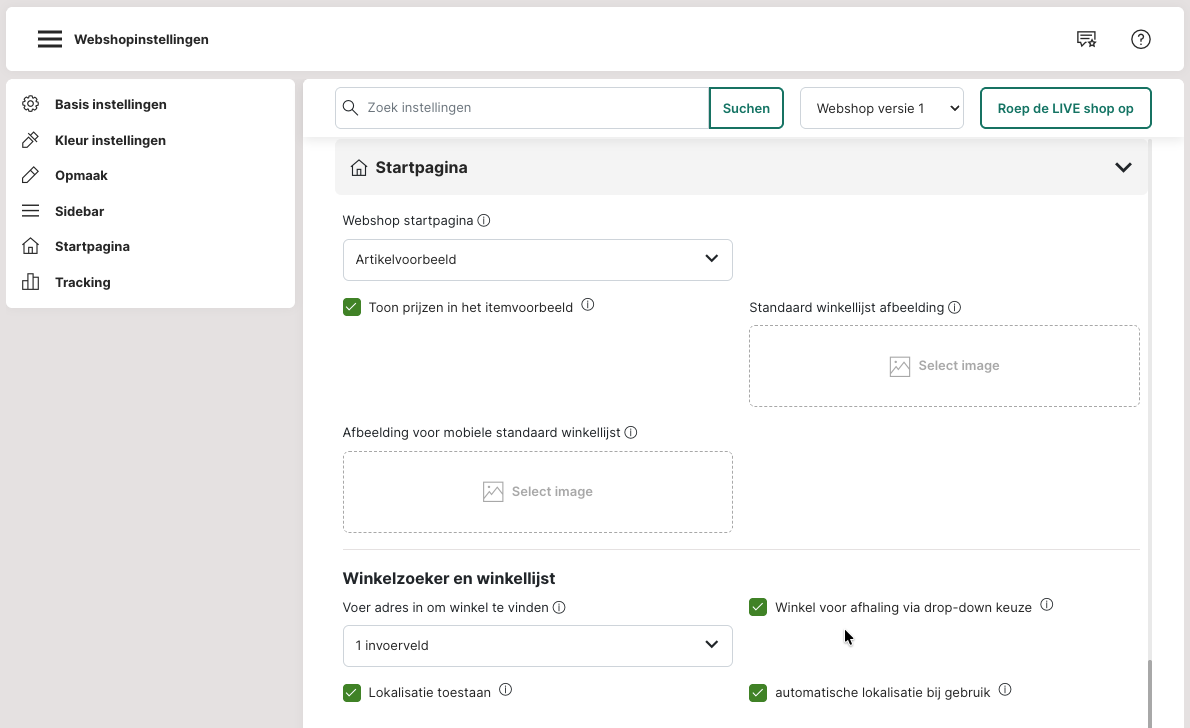Viewport: 1190px width, 728px height.
Task: Open the feedback chat icon
Action: click(x=1085, y=39)
